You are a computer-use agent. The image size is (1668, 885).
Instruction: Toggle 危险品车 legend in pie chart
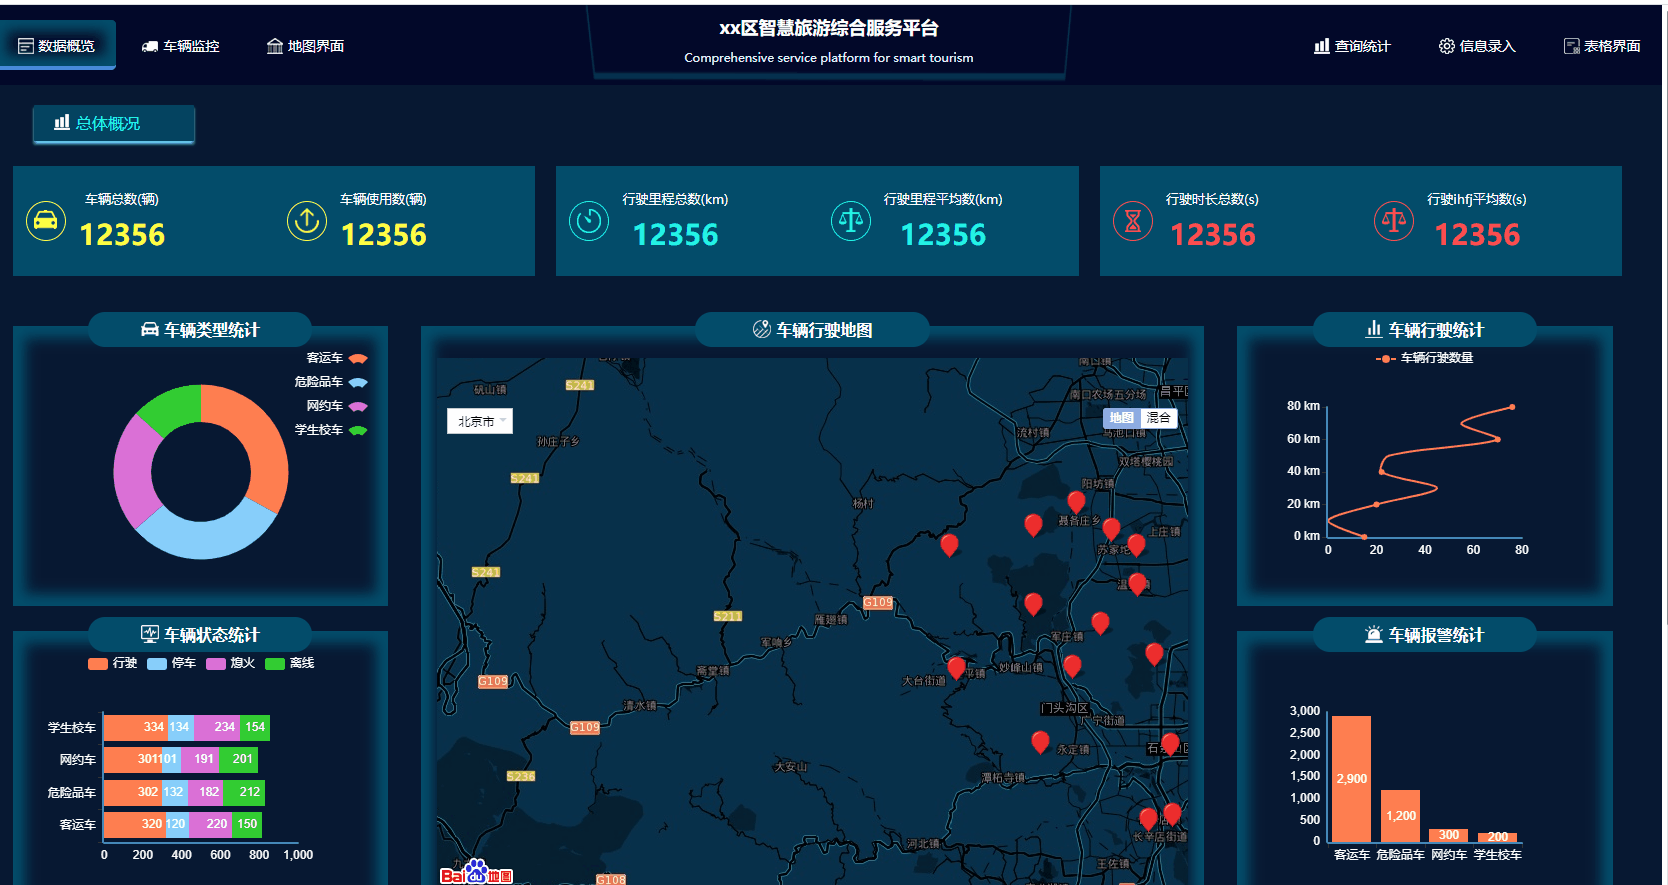[x=331, y=382]
